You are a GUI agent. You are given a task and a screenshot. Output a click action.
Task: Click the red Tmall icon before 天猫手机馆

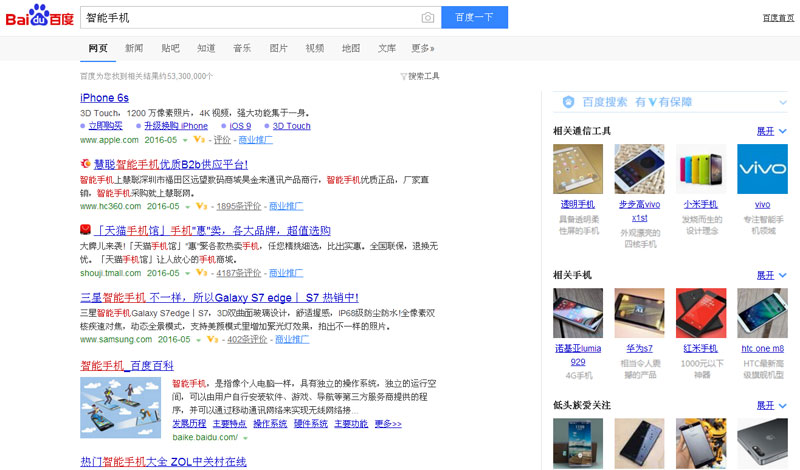click(x=86, y=231)
